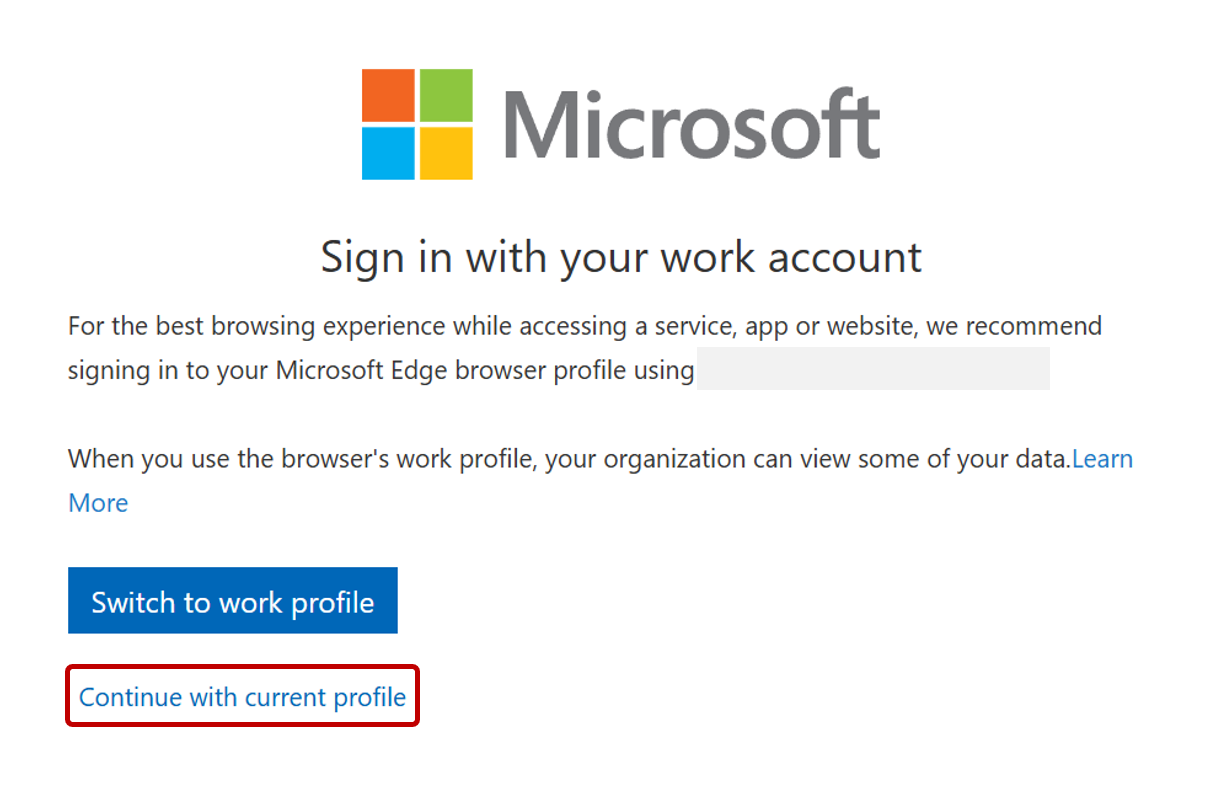Click the word "Learn" at line end
Screen dimensions: 1221x793
tap(1102, 460)
